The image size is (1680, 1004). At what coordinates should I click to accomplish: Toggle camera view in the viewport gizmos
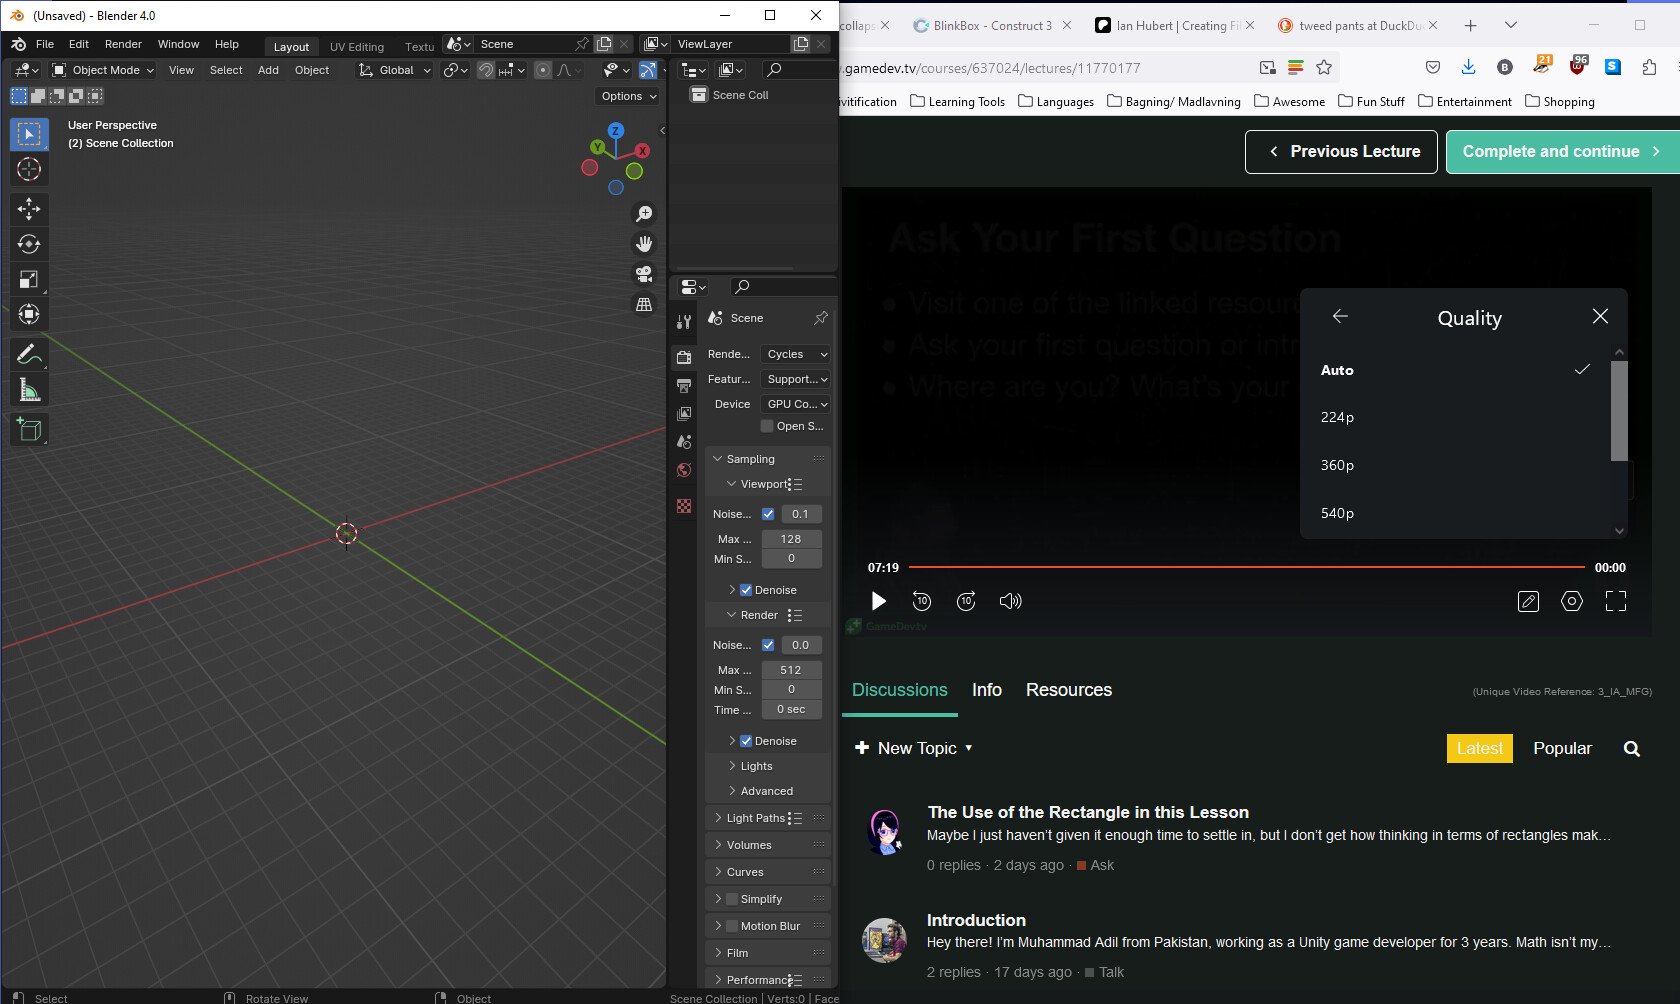(644, 275)
